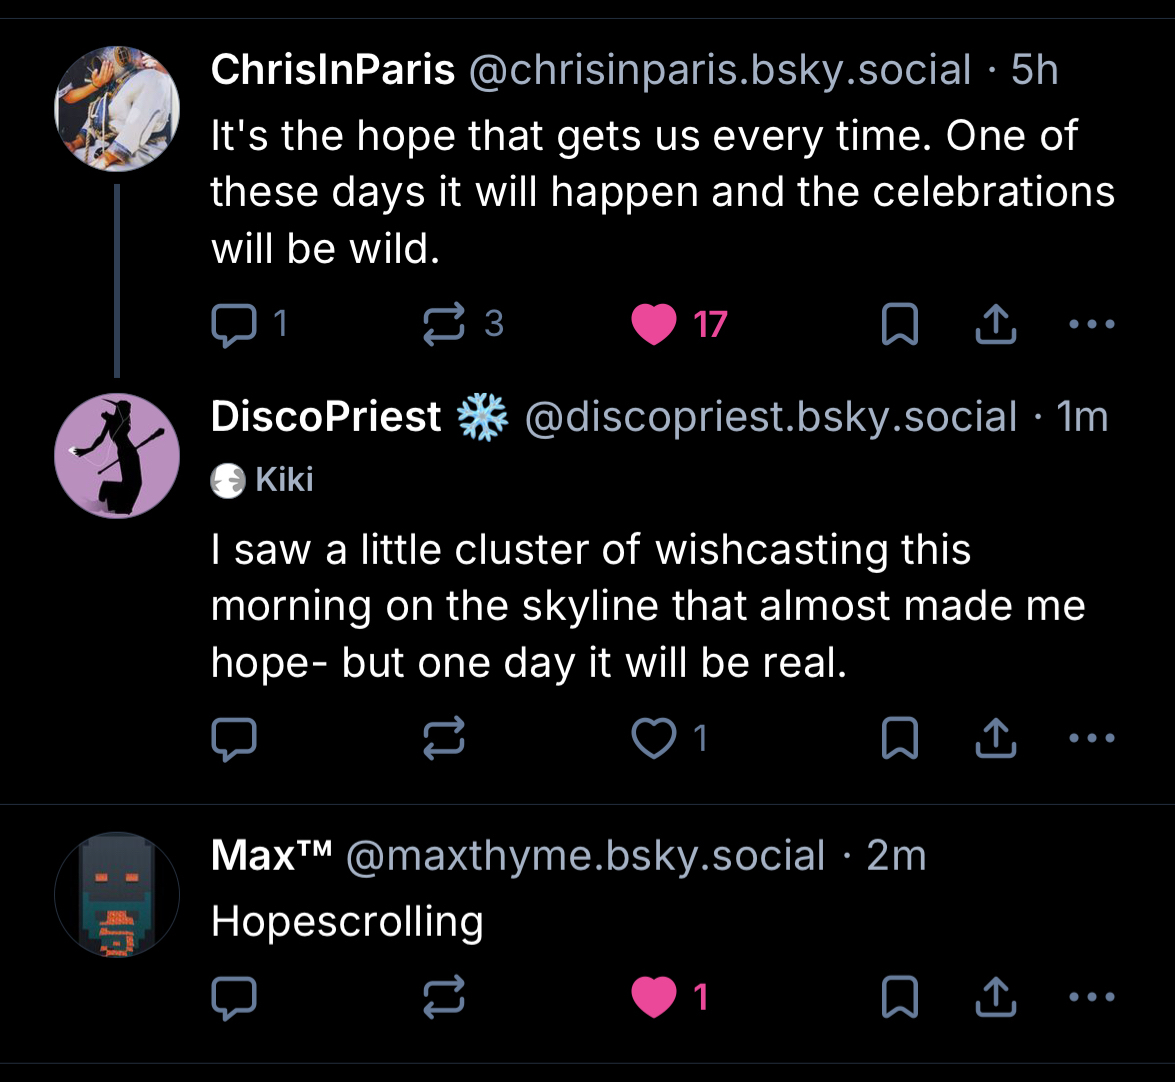Bookmark ChrisInParis's post
The height and width of the screenshot is (1082, 1175).
click(899, 325)
